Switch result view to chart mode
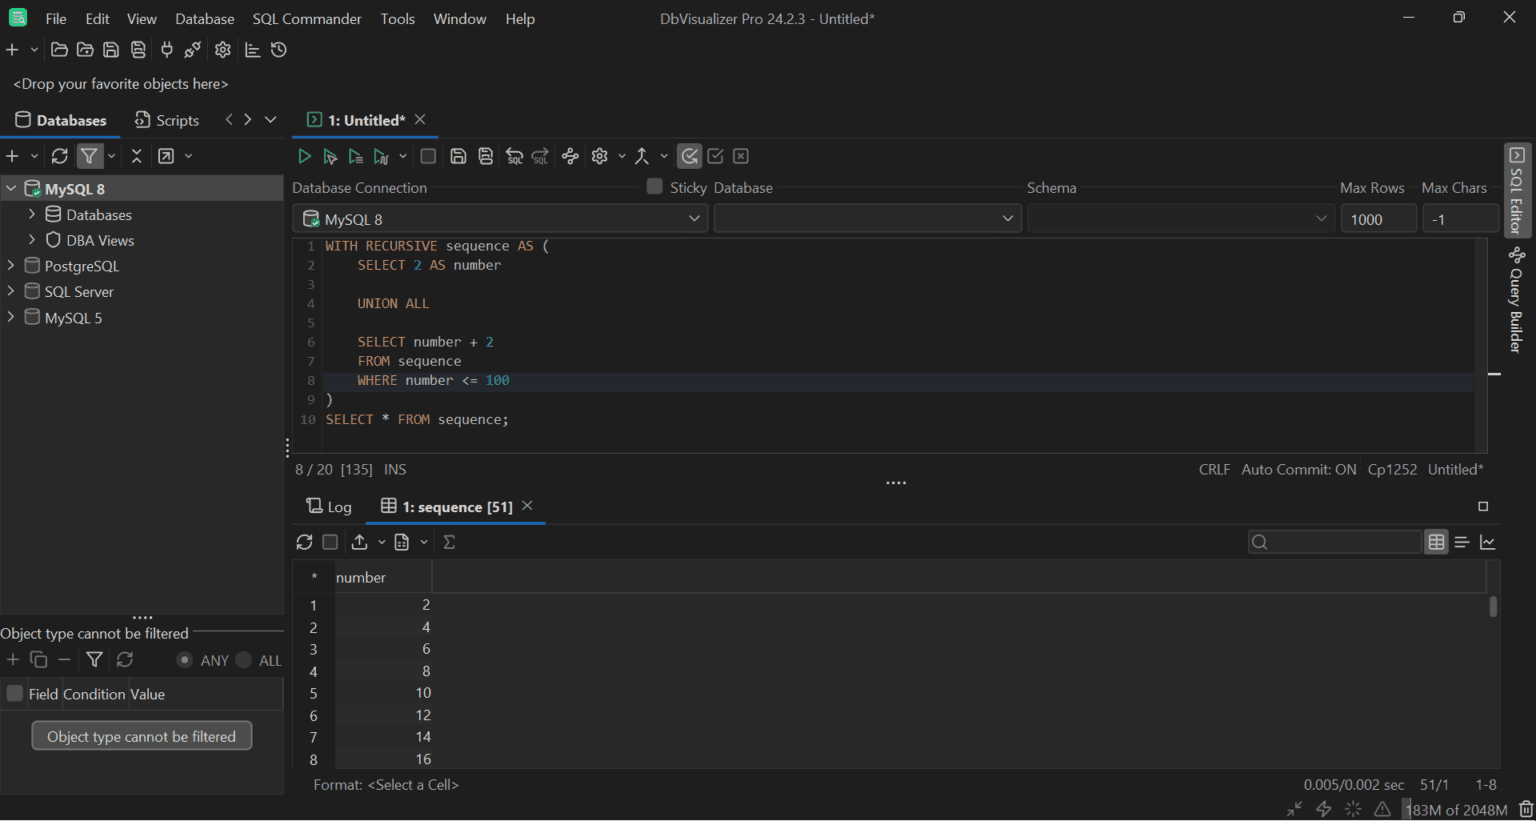The image size is (1536, 821). 1489,541
